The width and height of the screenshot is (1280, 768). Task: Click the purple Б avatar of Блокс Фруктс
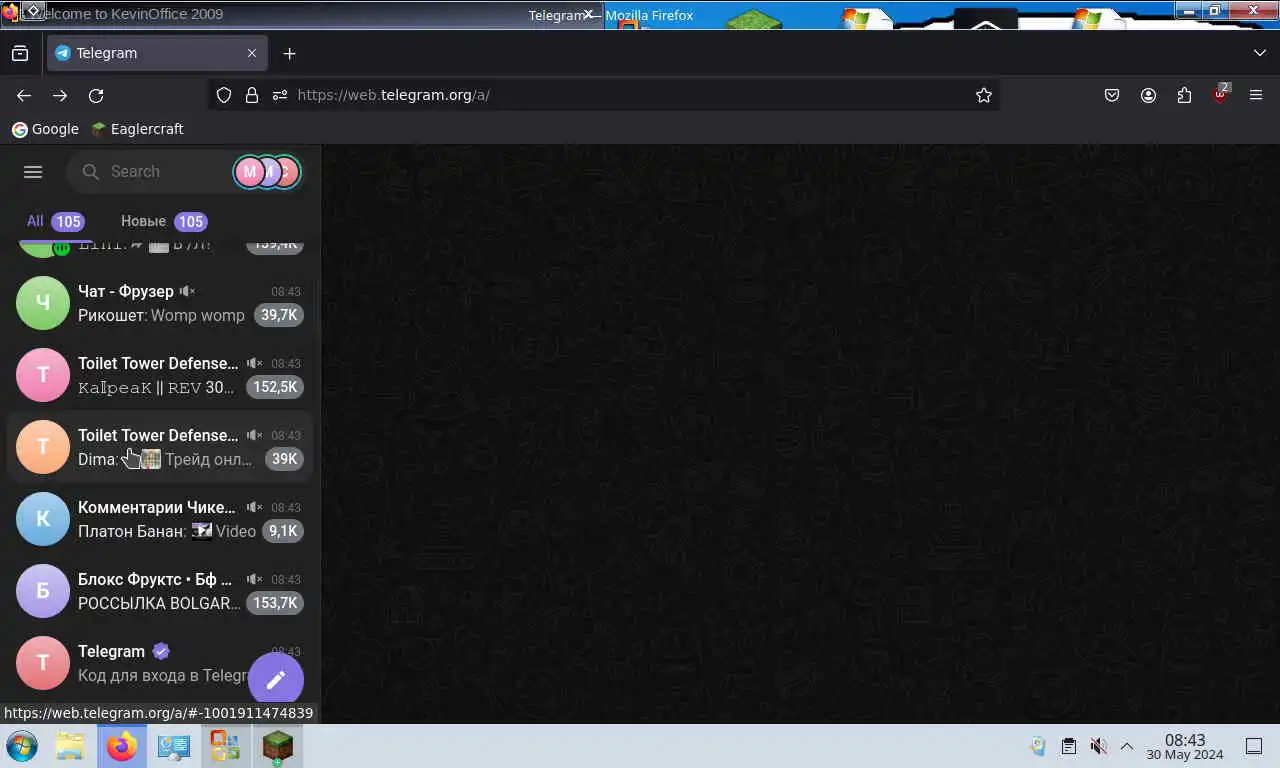pyautogui.click(x=43, y=591)
